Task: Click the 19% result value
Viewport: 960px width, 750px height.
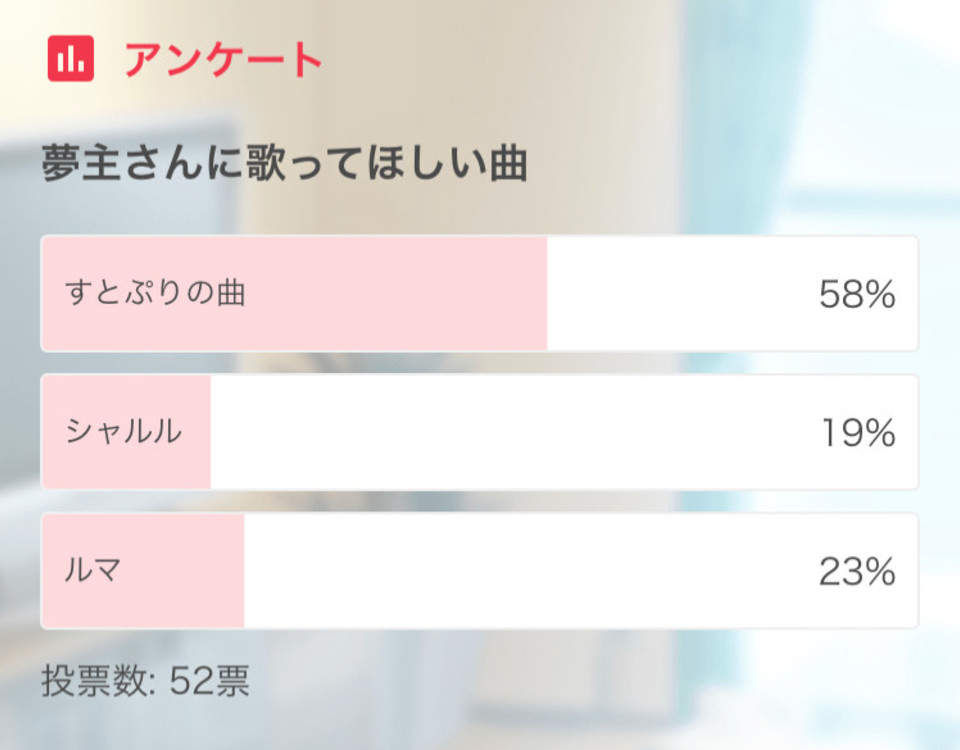Action: pyautogui.click(x=858, y=433)
